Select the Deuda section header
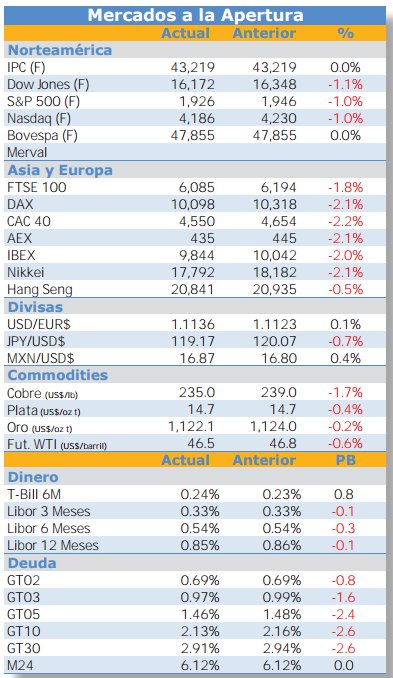 coord(32,563)
